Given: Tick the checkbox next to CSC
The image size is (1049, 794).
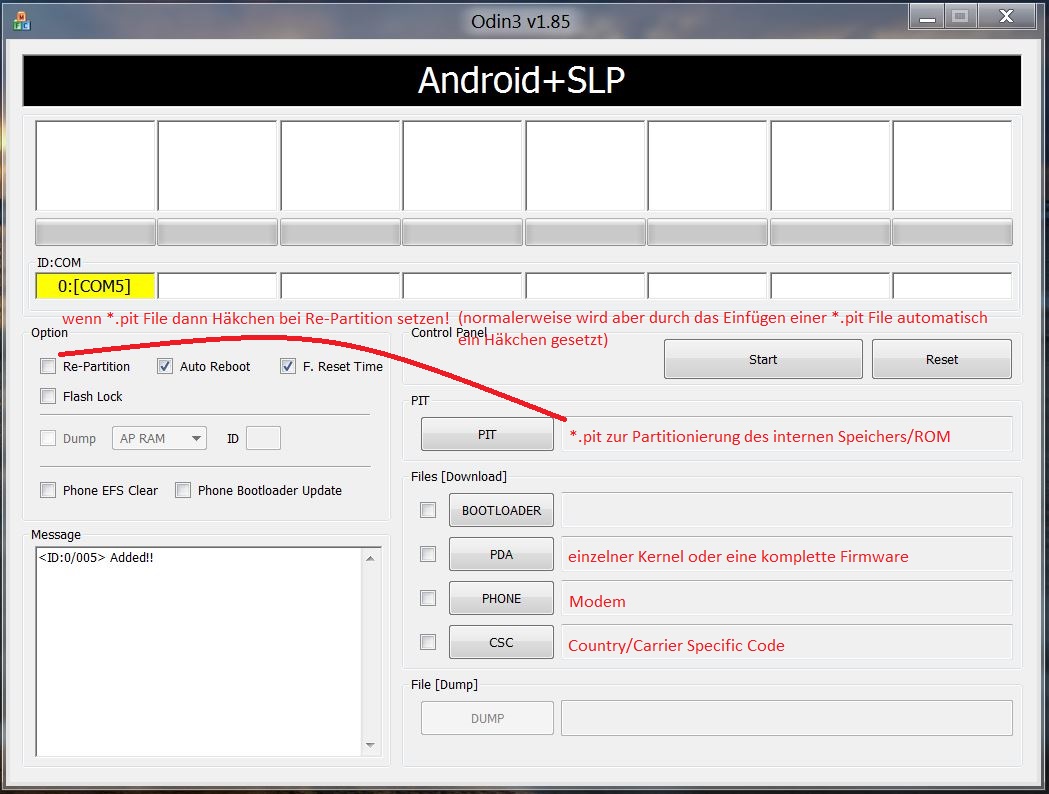Looking at the screenshot, I should click(x=427, y=642).
